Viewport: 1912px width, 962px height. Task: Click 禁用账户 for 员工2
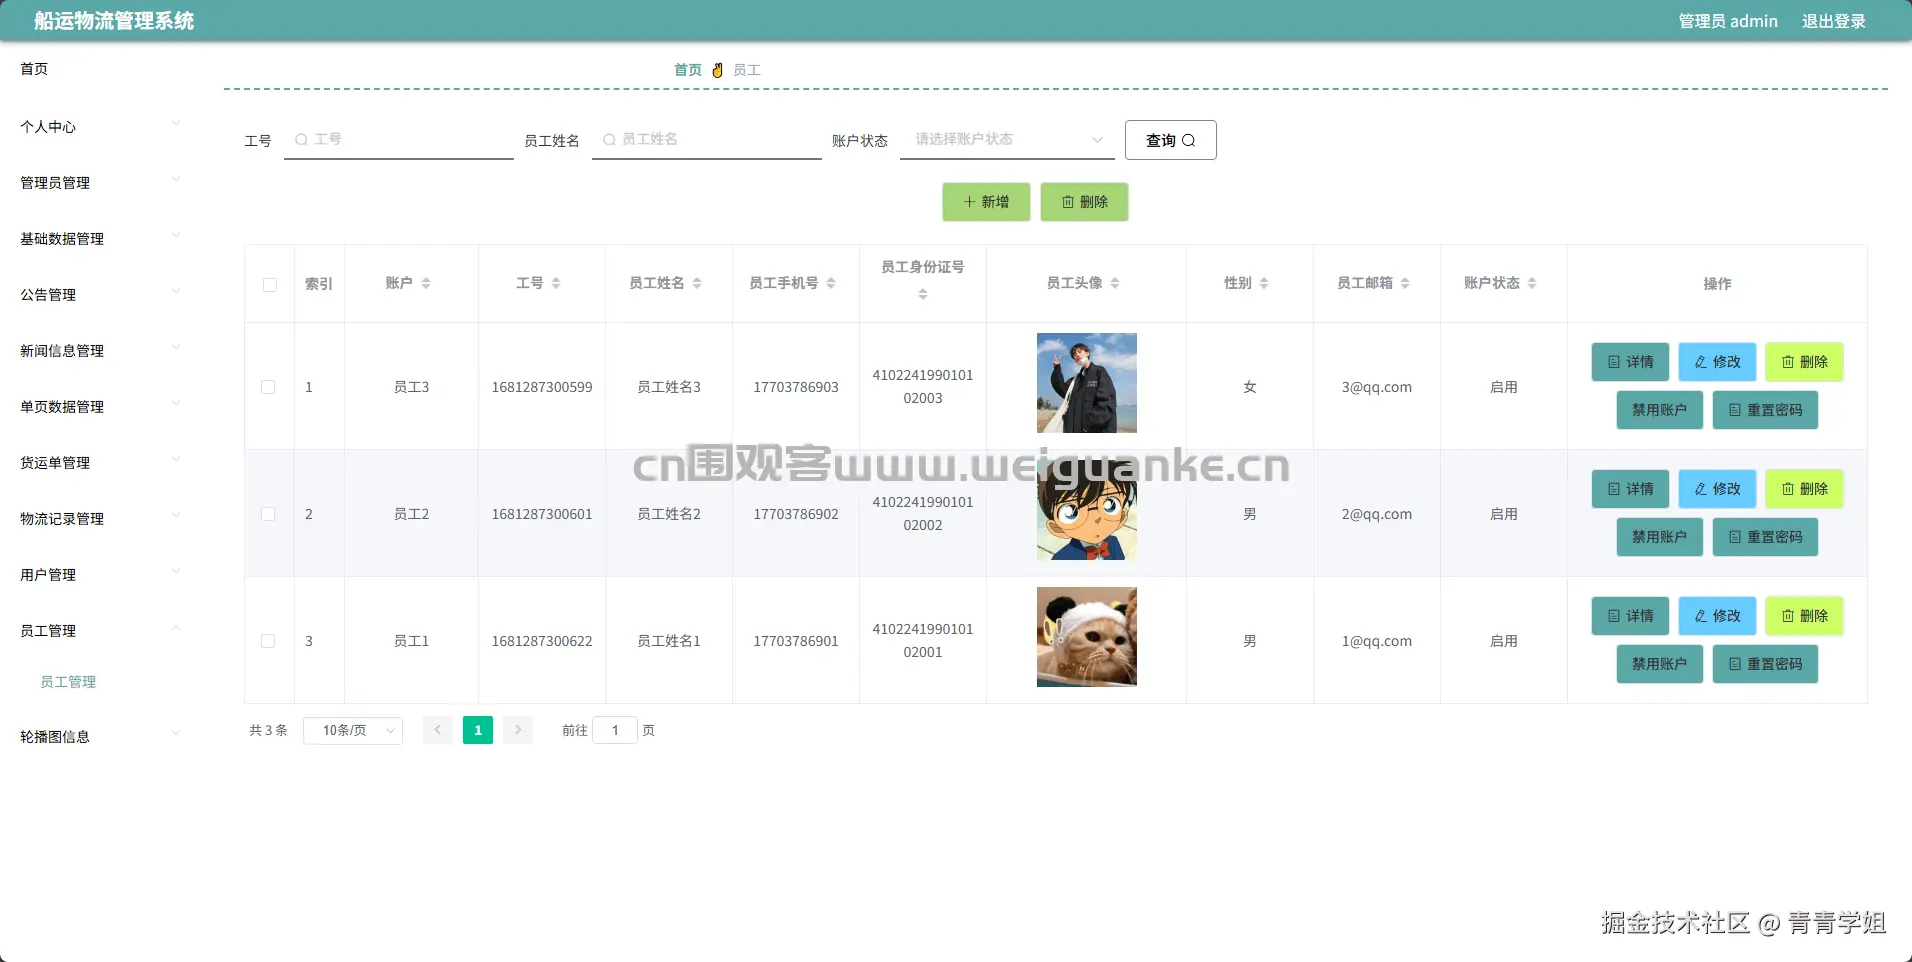[1660, 537]
